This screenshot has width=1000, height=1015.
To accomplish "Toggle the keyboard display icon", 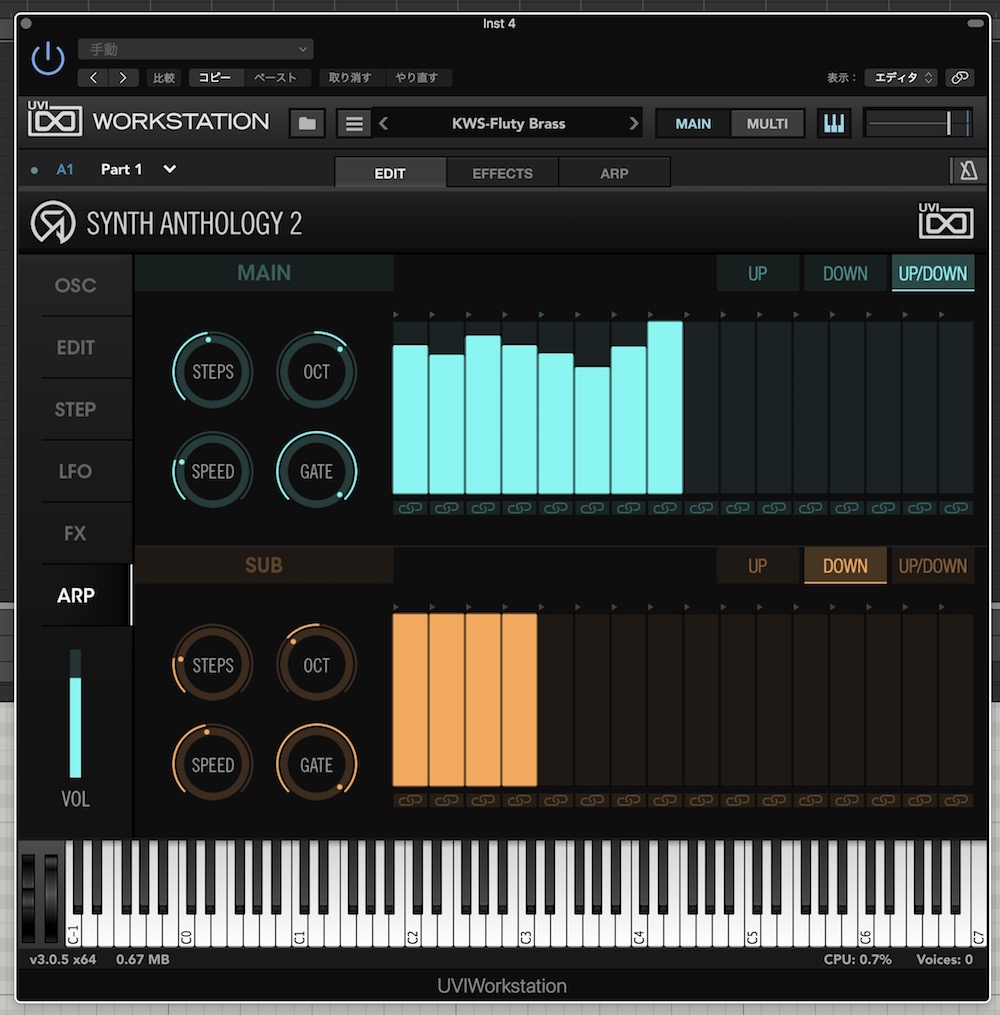I will [x=834, y=123].
